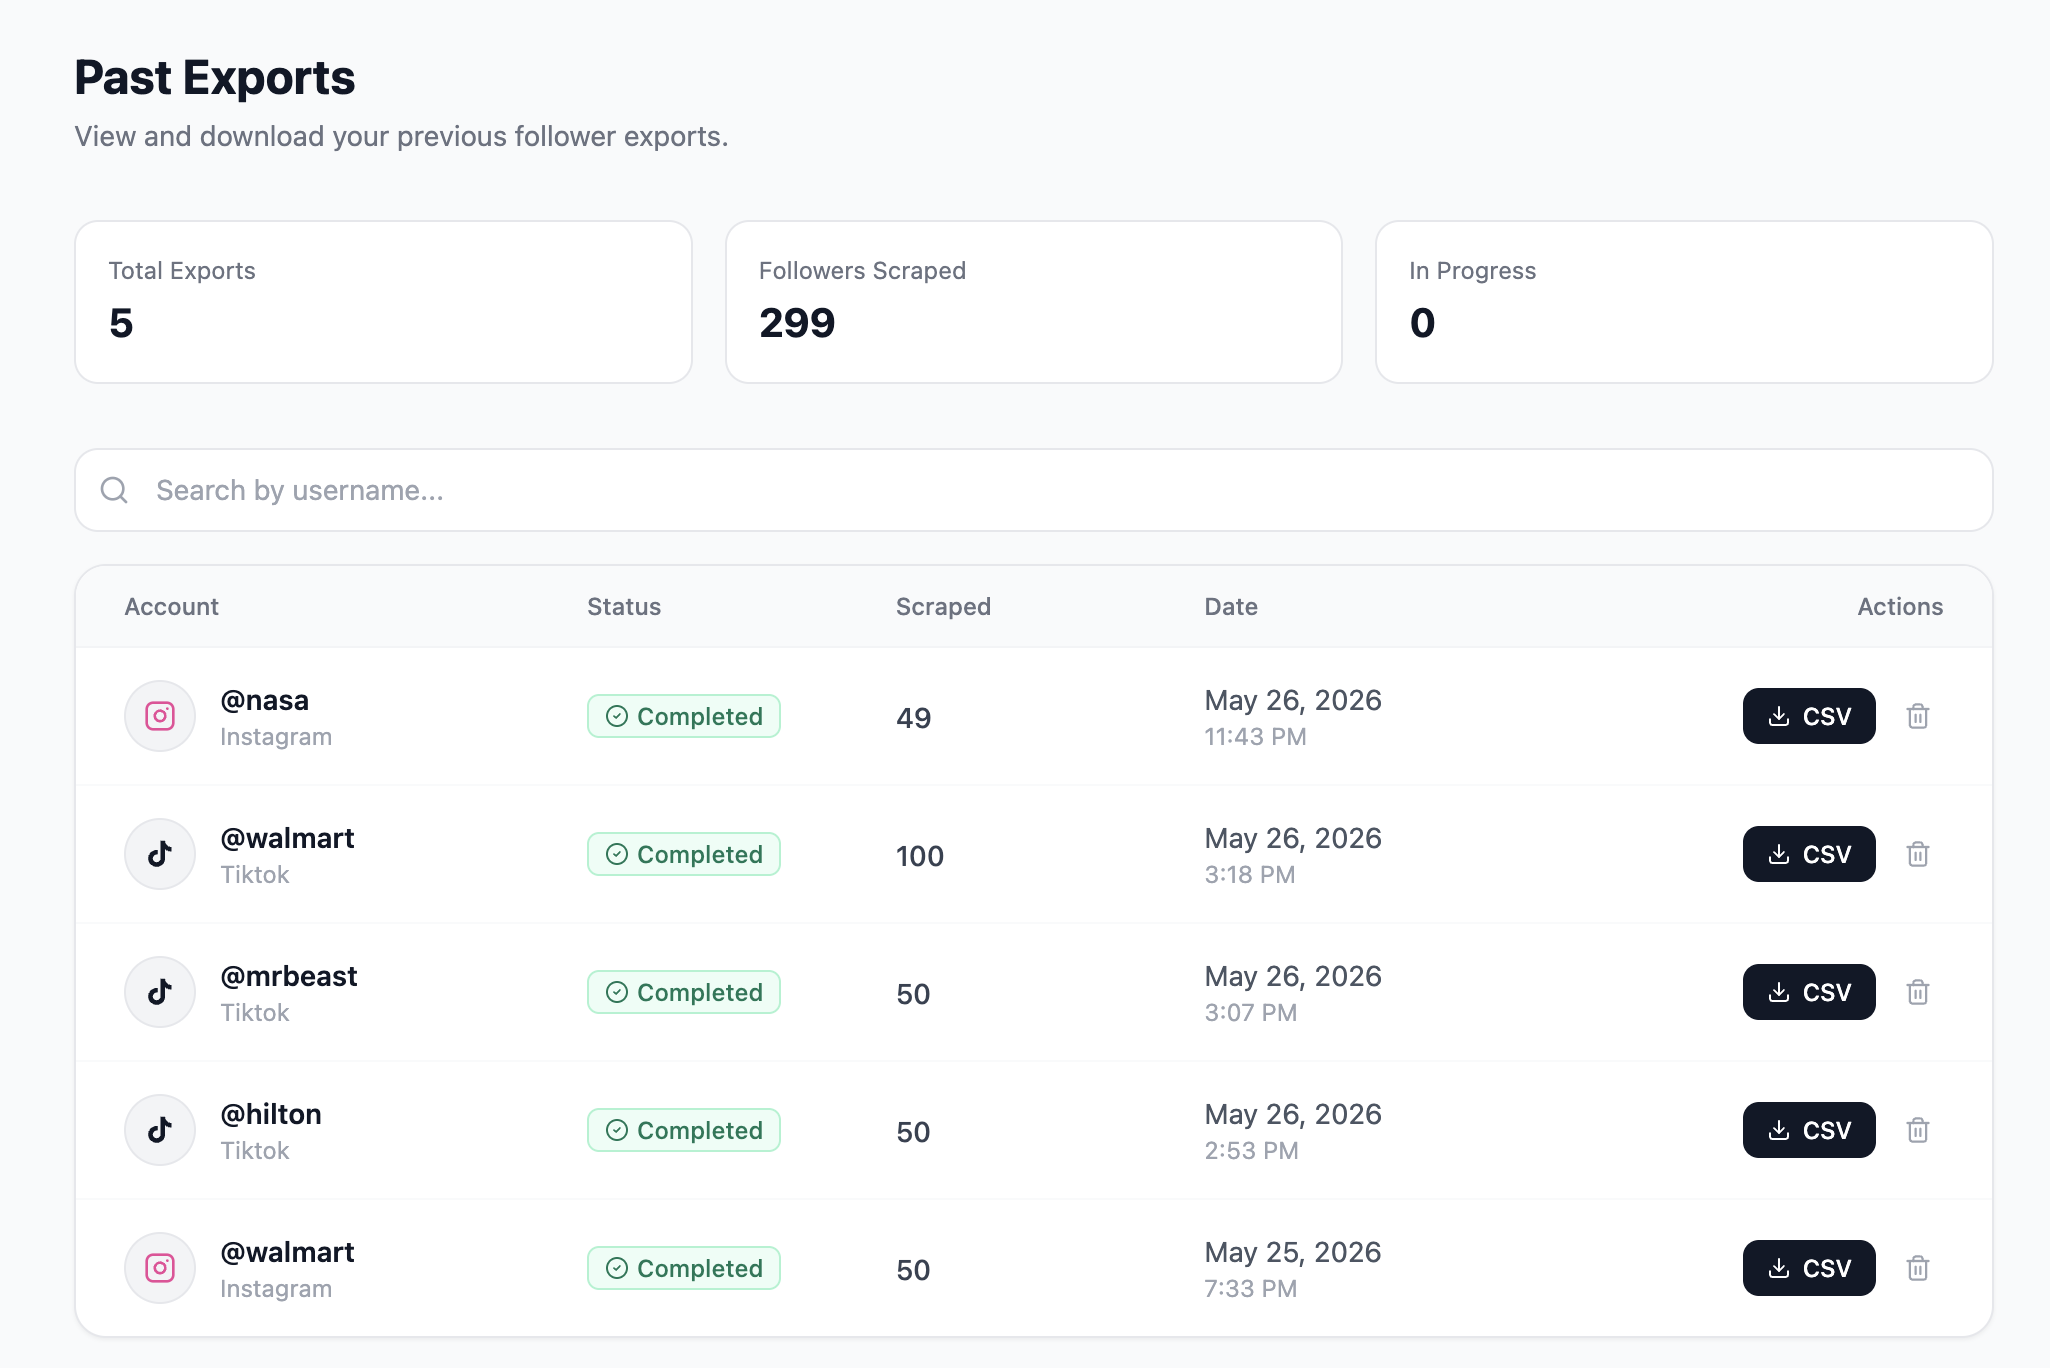The height and width of the screenshot is (1368, 2050).
Task: Delete the 3:18 PM @walmart export via trash icon
Action: (x=1917, y=854)
